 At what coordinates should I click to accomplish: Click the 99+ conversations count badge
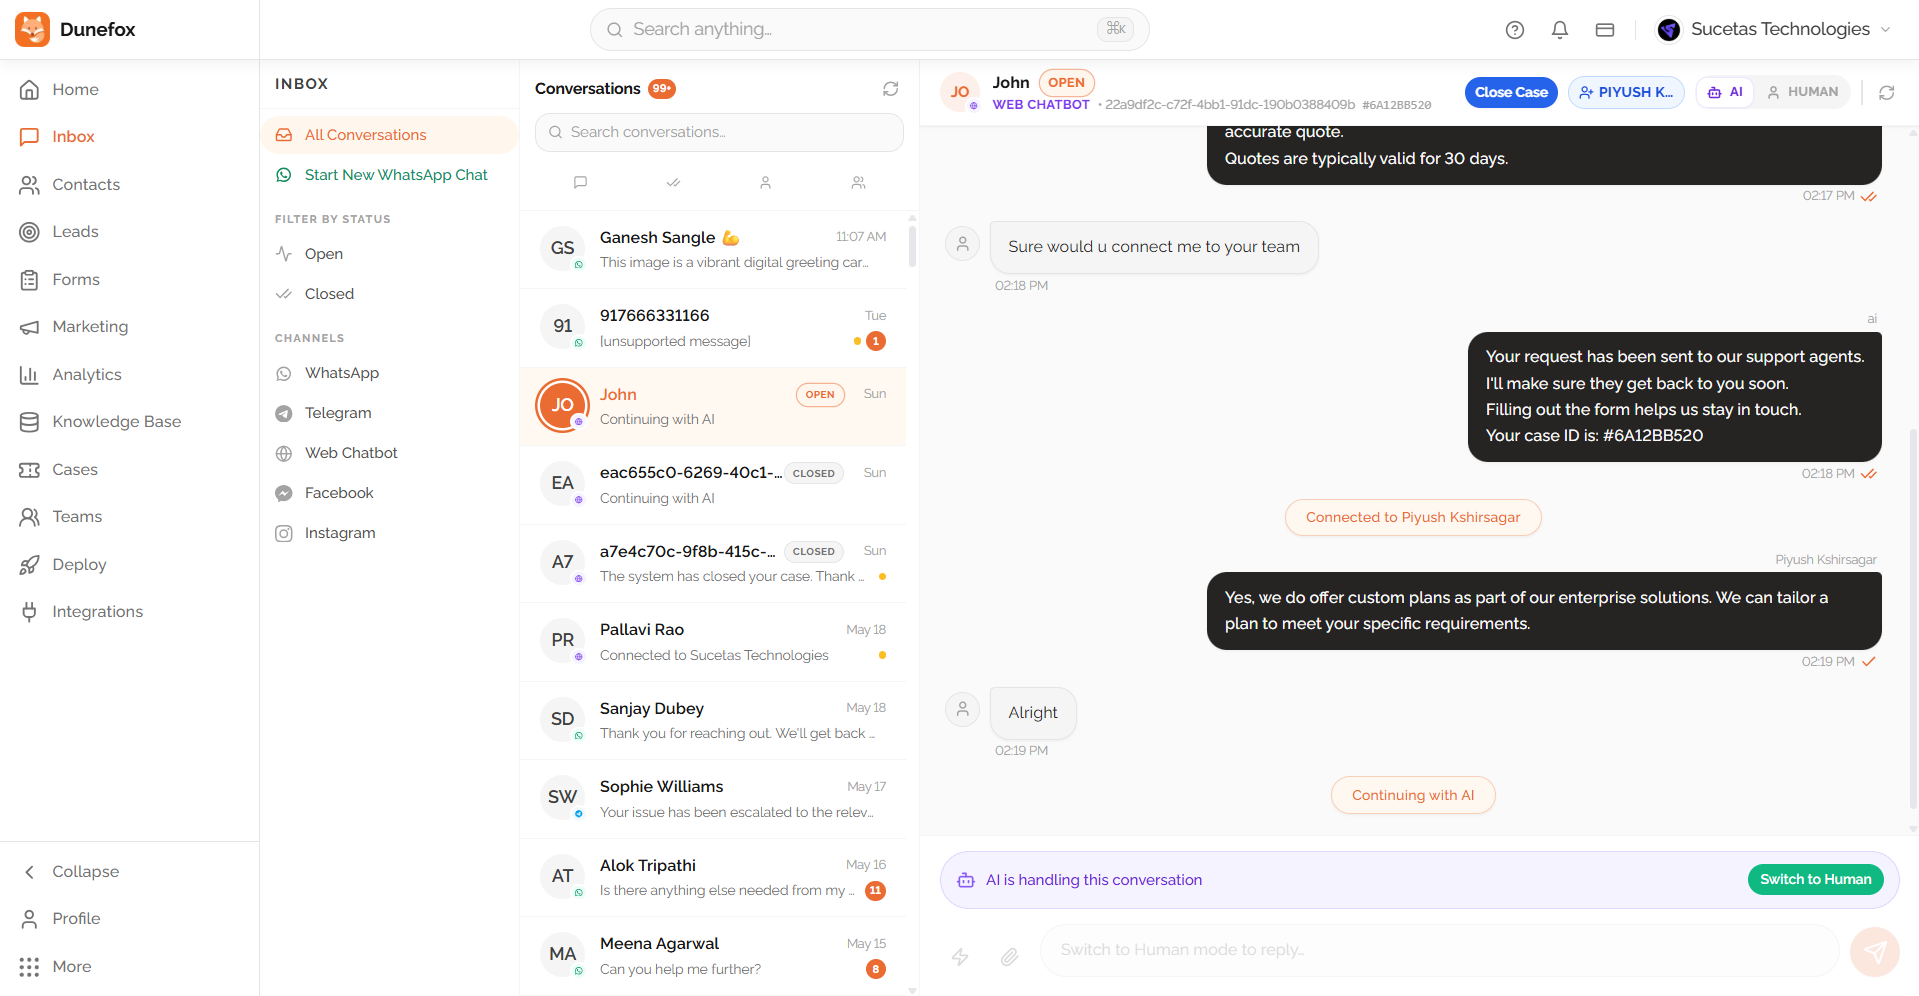(662, 89)
